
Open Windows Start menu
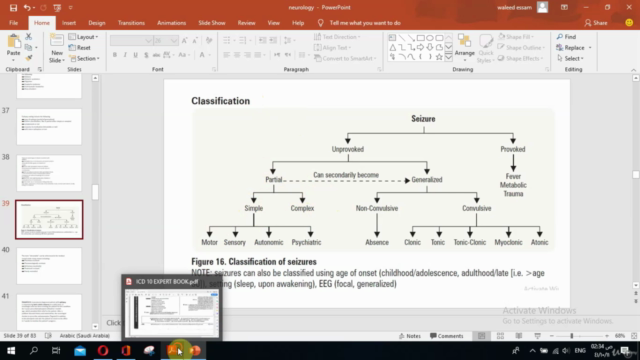pos(11,351)
